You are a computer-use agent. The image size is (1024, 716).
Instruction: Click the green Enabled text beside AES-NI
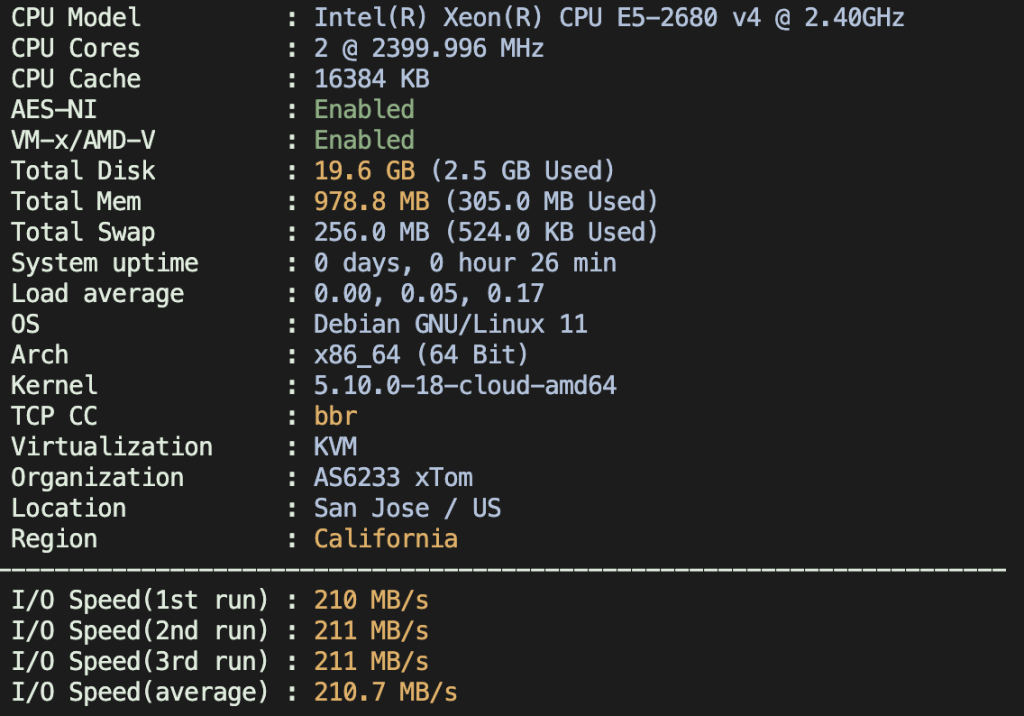click(x=364, y=110)
